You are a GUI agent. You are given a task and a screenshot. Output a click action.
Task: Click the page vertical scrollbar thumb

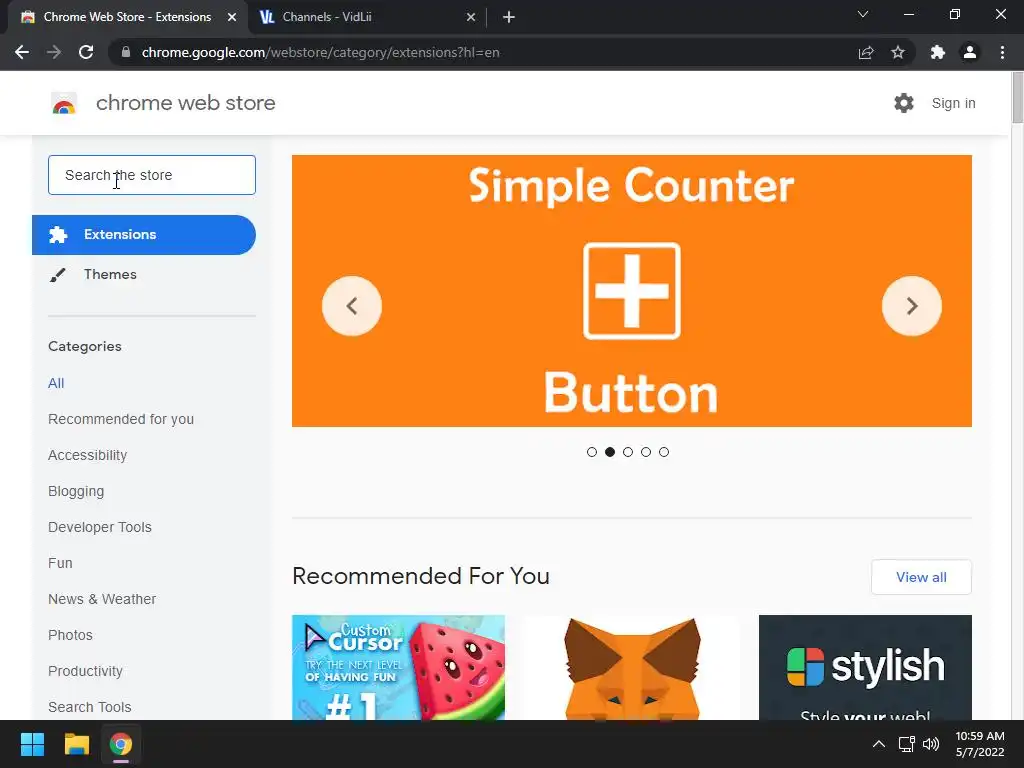click(x=1017, y=98)
